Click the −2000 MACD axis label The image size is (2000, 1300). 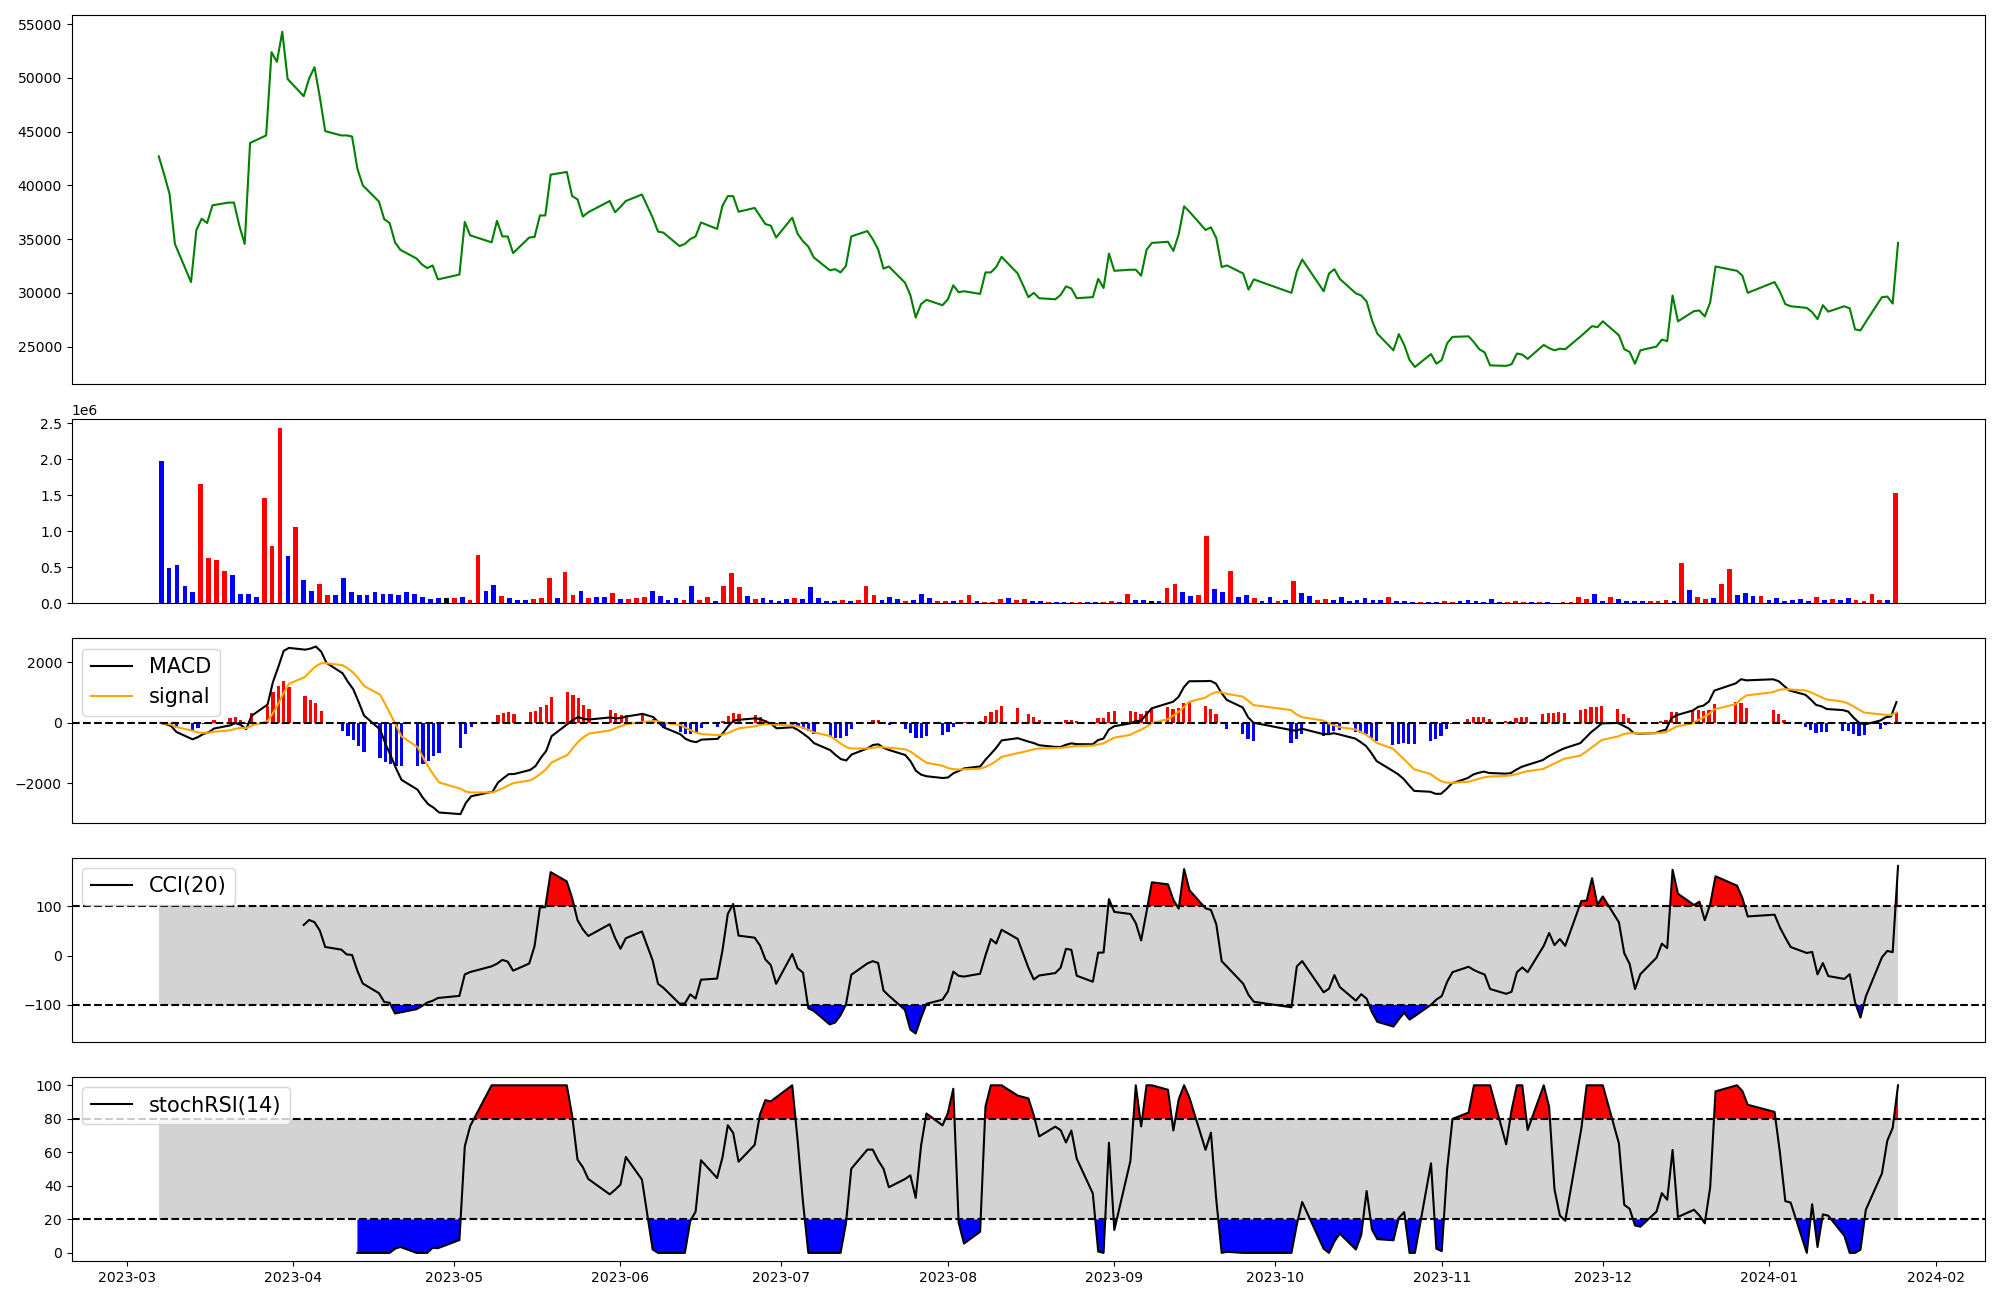(38, 783)
